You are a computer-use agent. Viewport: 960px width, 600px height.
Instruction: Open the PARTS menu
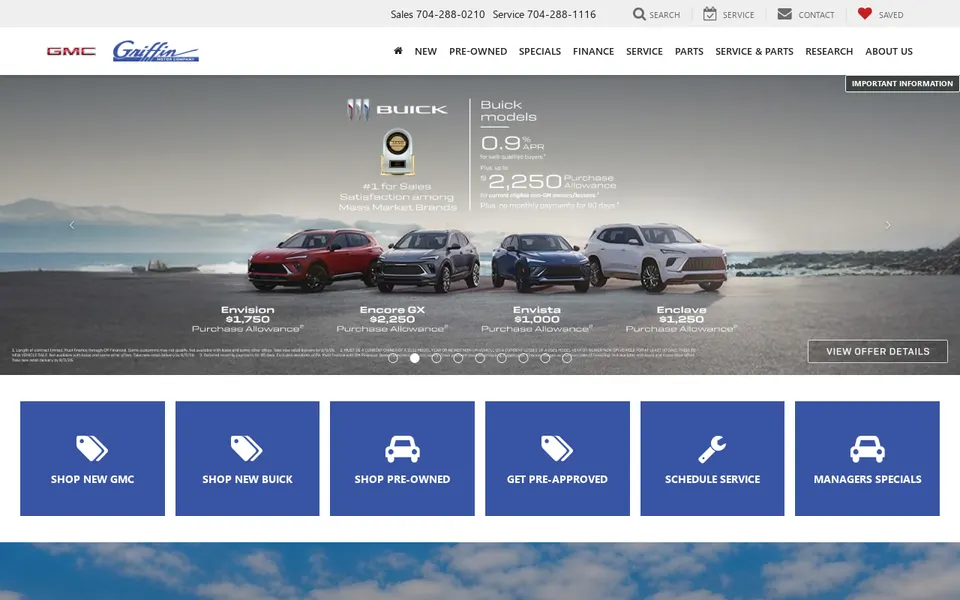pyautogui.click(x=689, y=51)
